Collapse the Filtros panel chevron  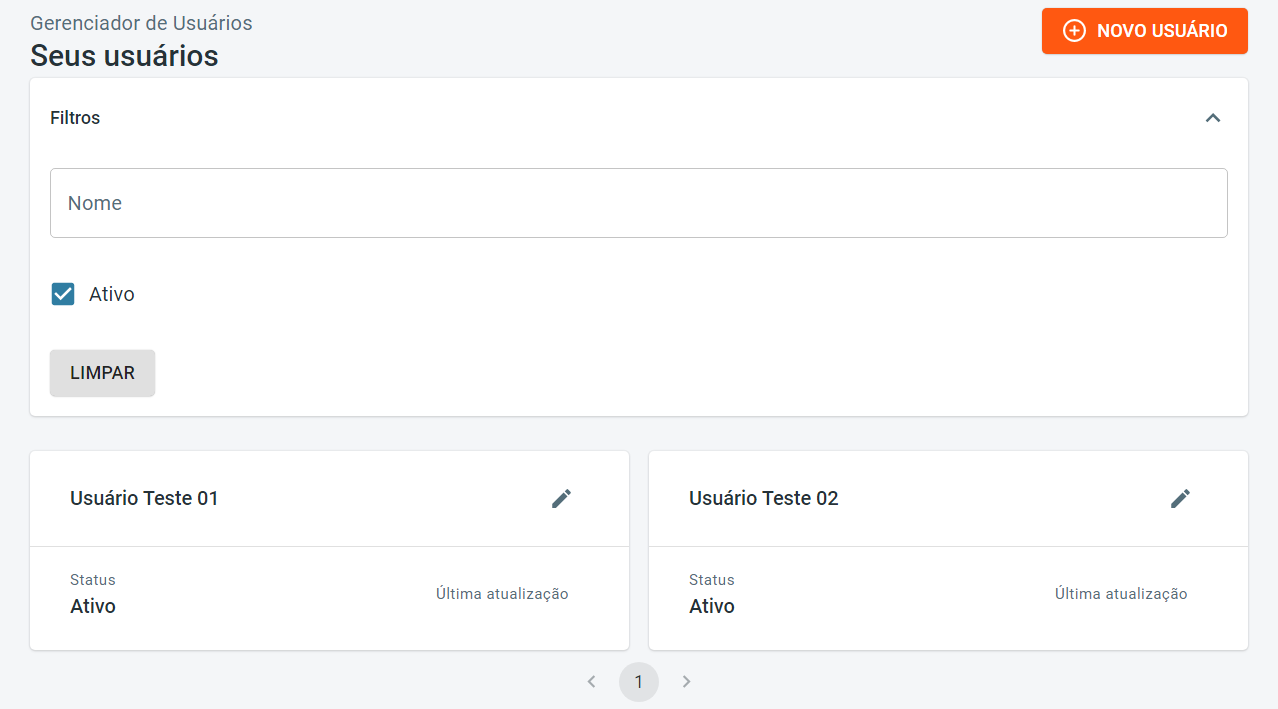coord(1212,118)
